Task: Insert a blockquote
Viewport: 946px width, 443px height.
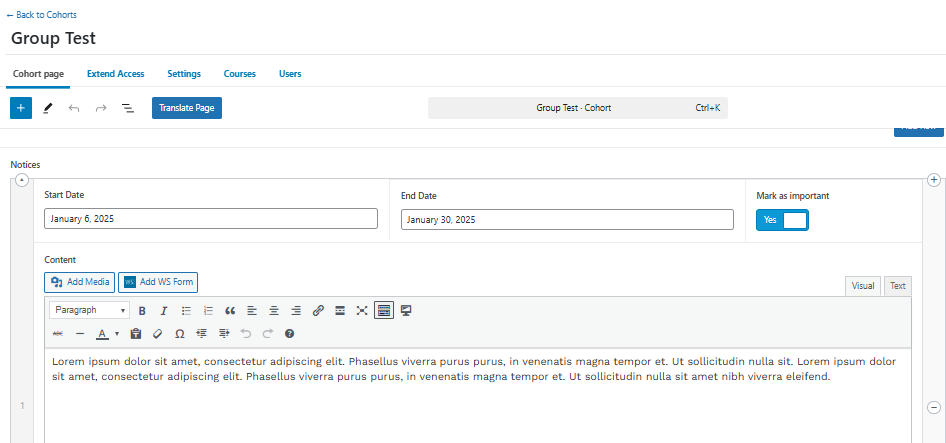Action: click(230, 311)
